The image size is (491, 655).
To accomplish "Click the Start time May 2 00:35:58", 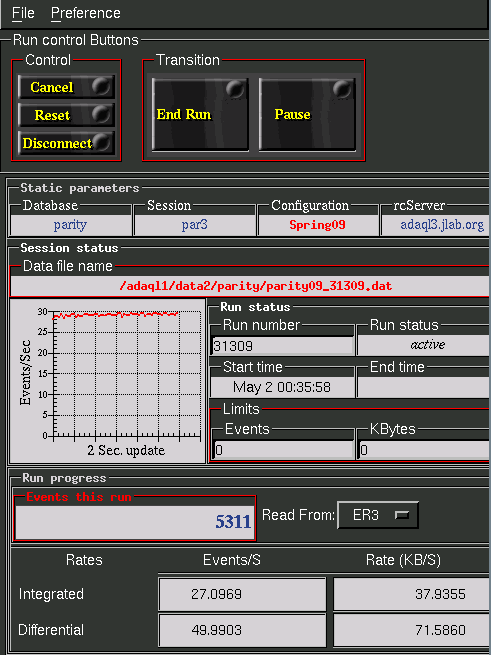I will (282, 387).
